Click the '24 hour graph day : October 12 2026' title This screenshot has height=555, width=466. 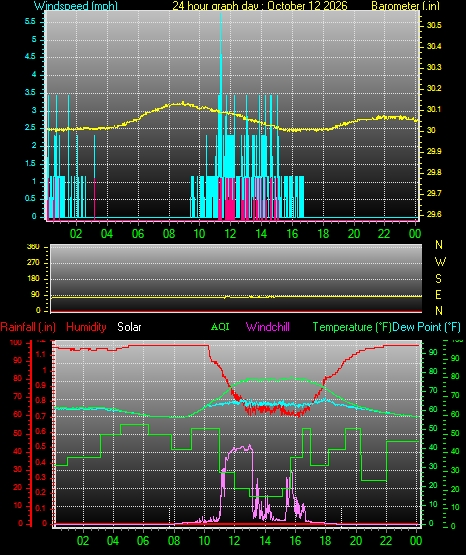click(260, 6)
